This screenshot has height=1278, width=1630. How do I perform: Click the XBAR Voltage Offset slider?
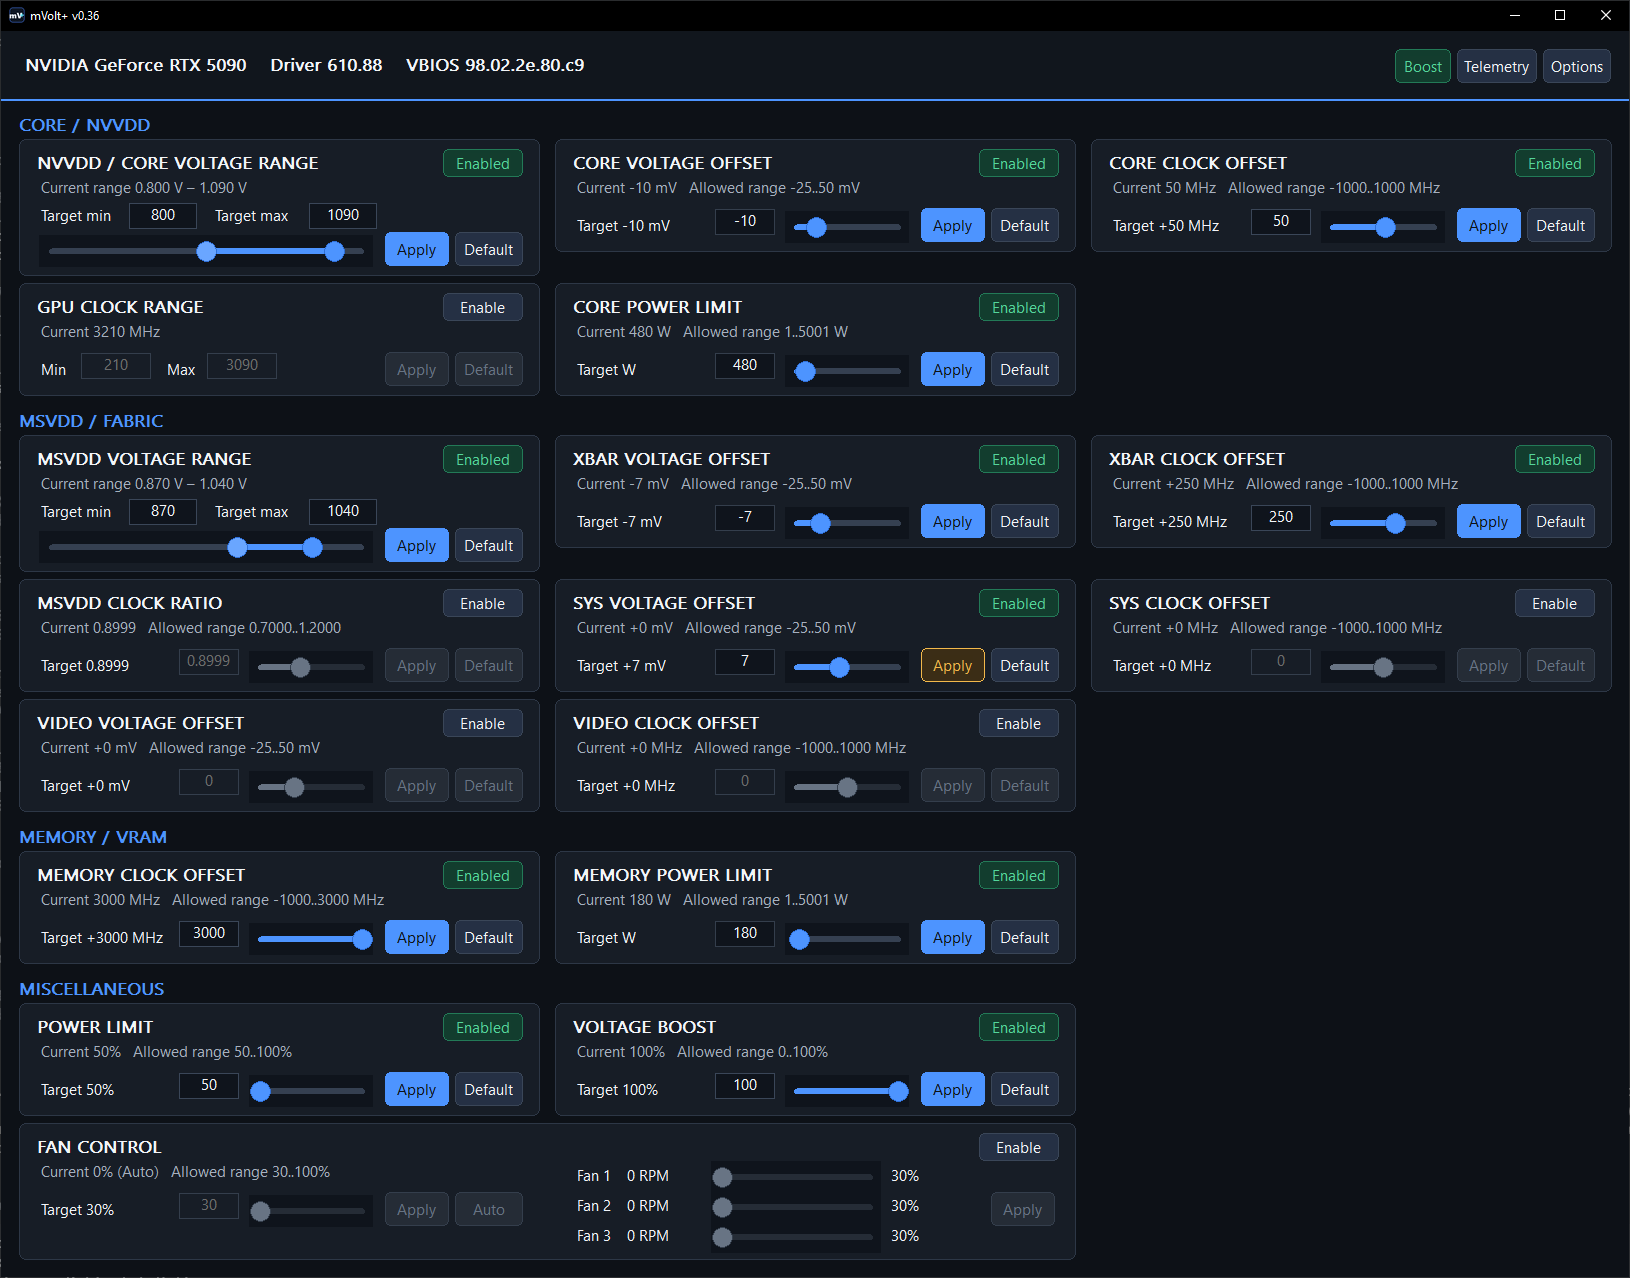(847, 523)
